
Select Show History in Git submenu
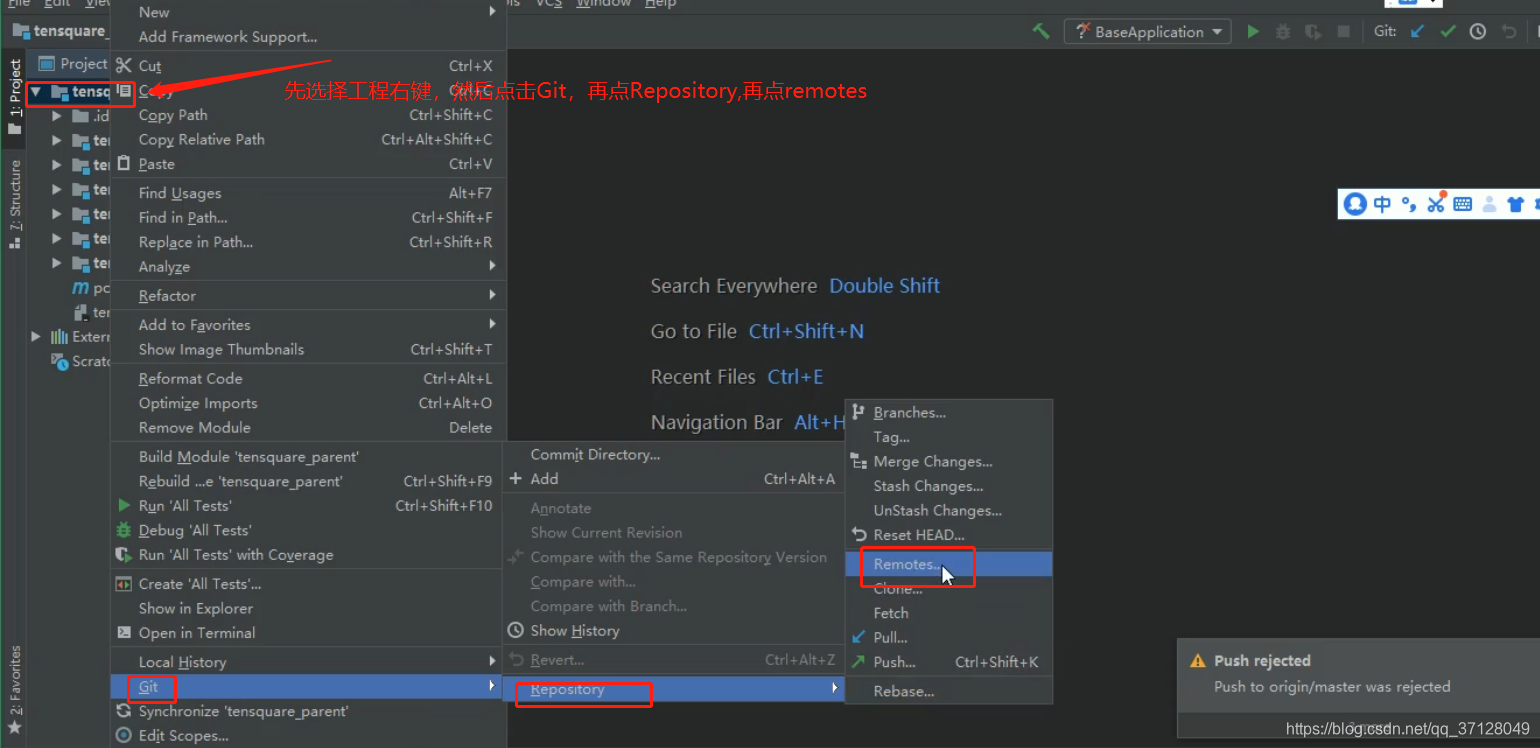(x=674, y=631)
